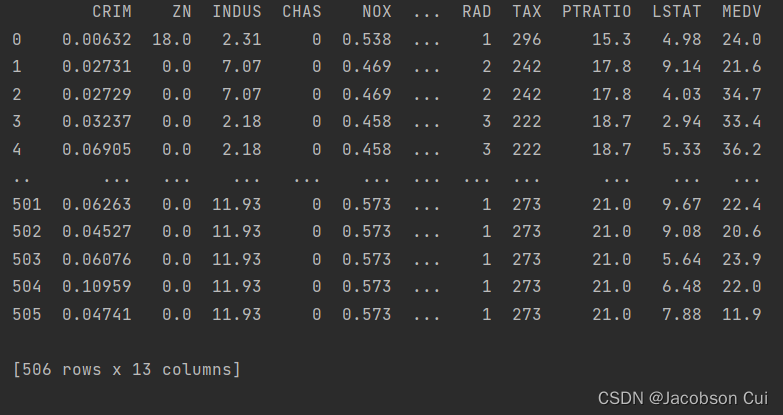The height and width of the screenshot is (415, 783).
Task: Click MEDV value 22.4
Action: 741,204
